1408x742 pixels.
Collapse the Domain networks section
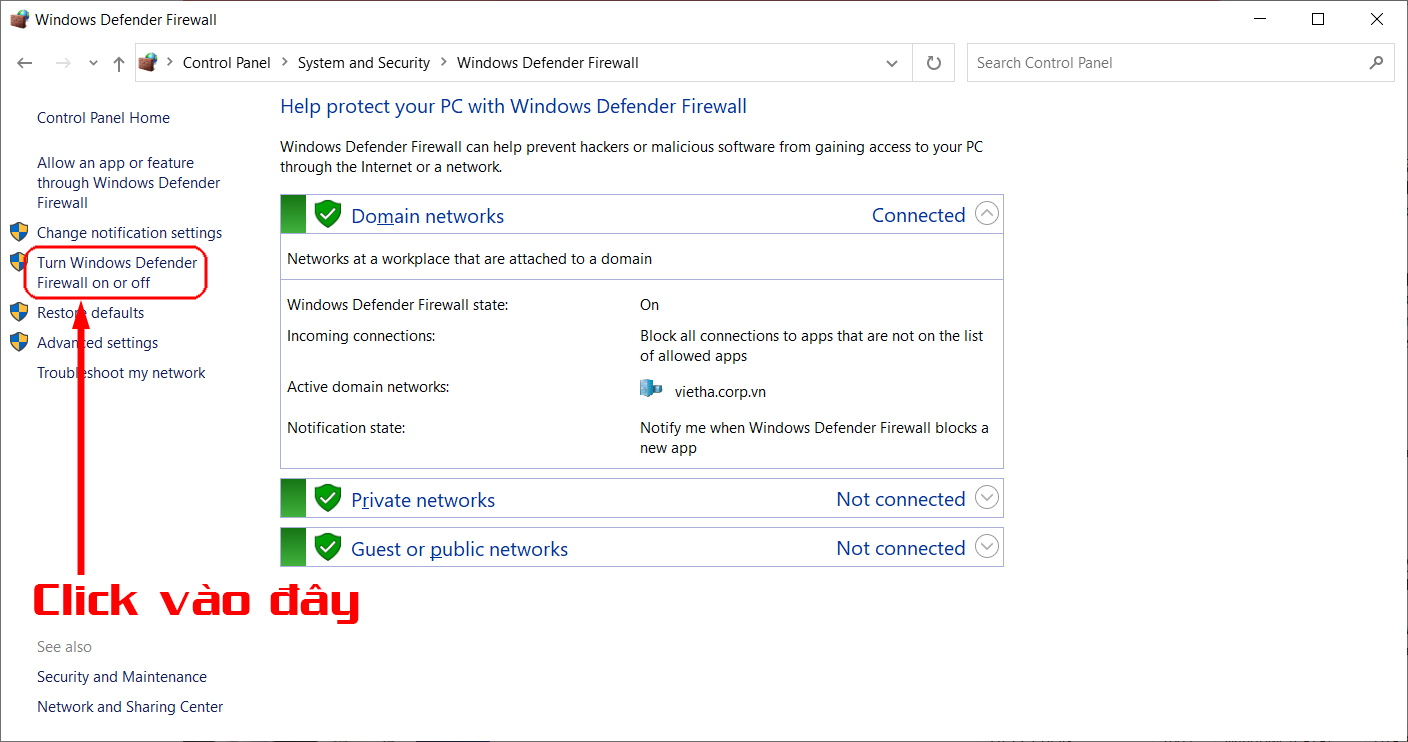coord(987,214)
